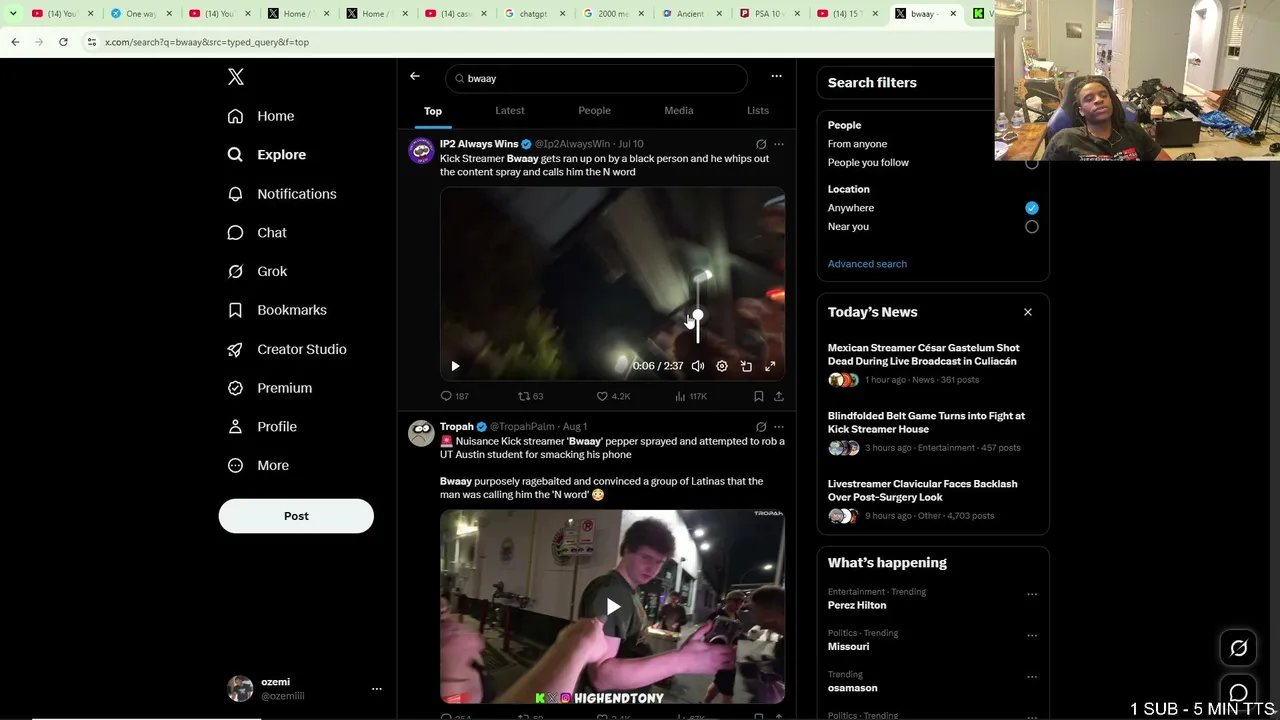This screenshot has height=720, width=1280.
Task: Switch to the Media search tab
Action: tap(679, 110)
